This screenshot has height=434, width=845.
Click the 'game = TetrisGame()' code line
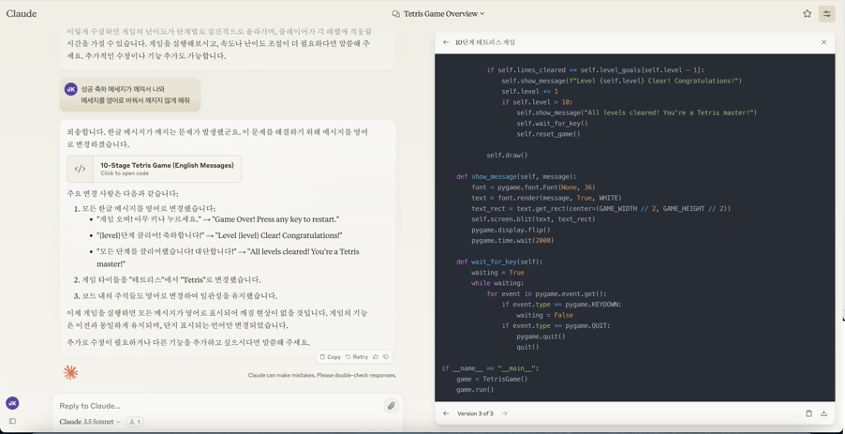pyautogui.click(x=491, y=379)
